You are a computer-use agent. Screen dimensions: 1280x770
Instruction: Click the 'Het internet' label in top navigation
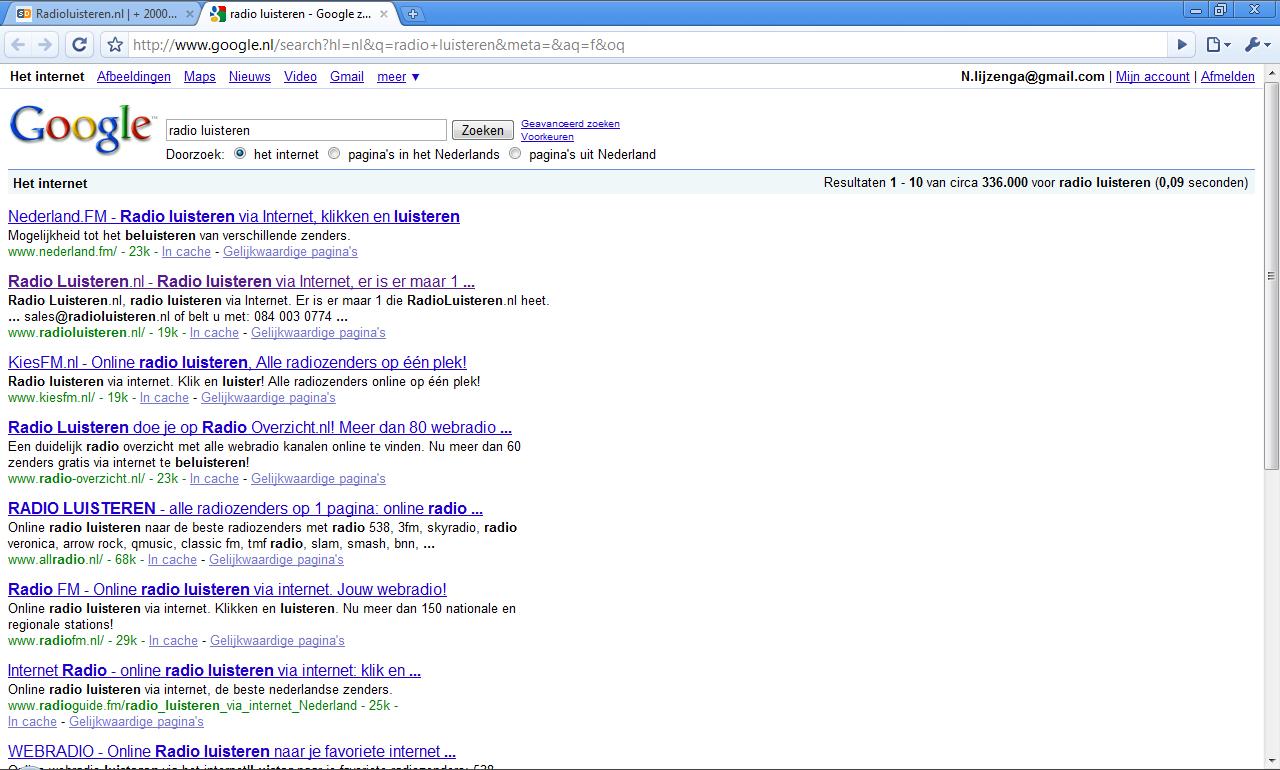pos(47,77)
